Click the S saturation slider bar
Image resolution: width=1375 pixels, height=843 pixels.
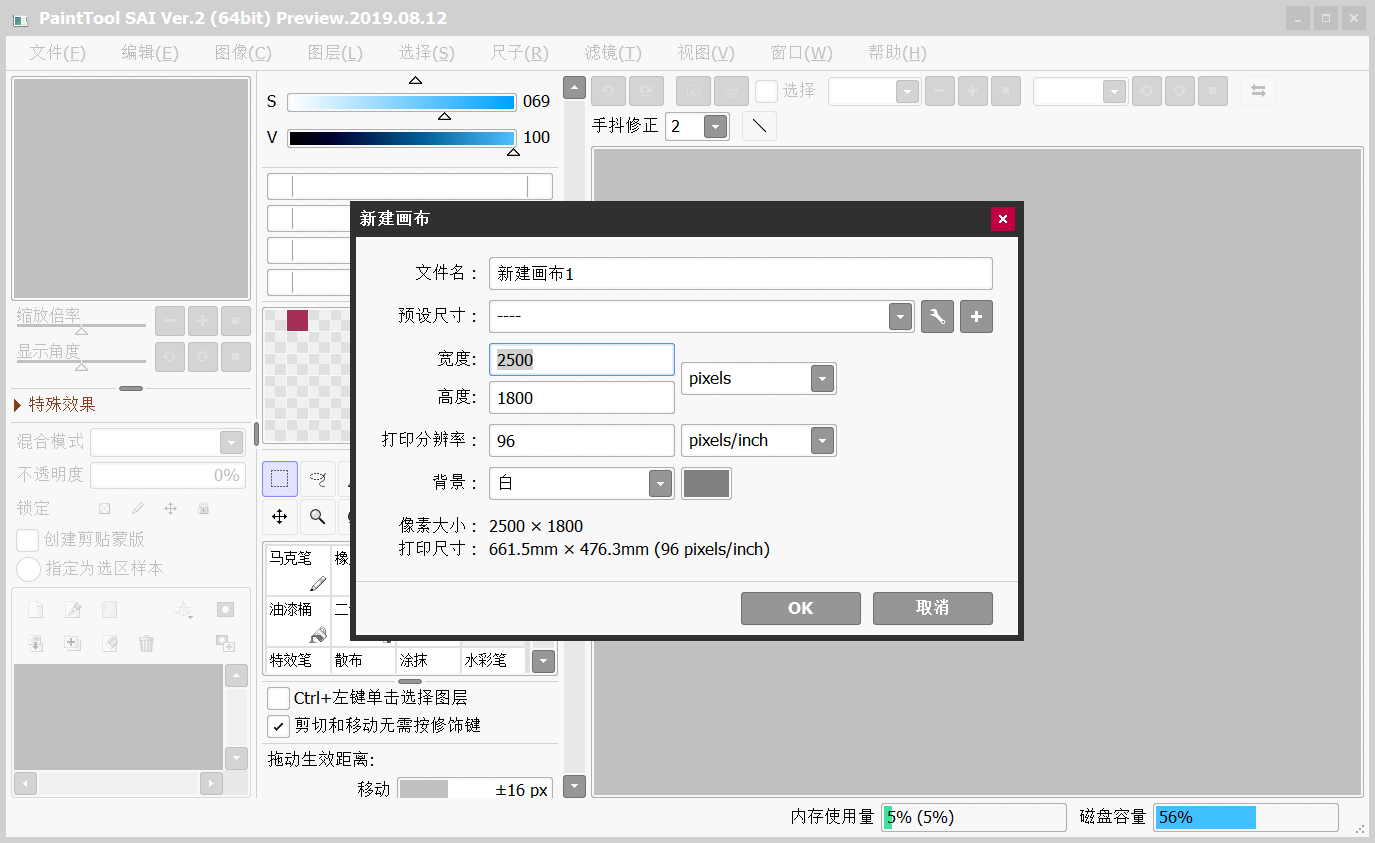[x=401, y=102]
